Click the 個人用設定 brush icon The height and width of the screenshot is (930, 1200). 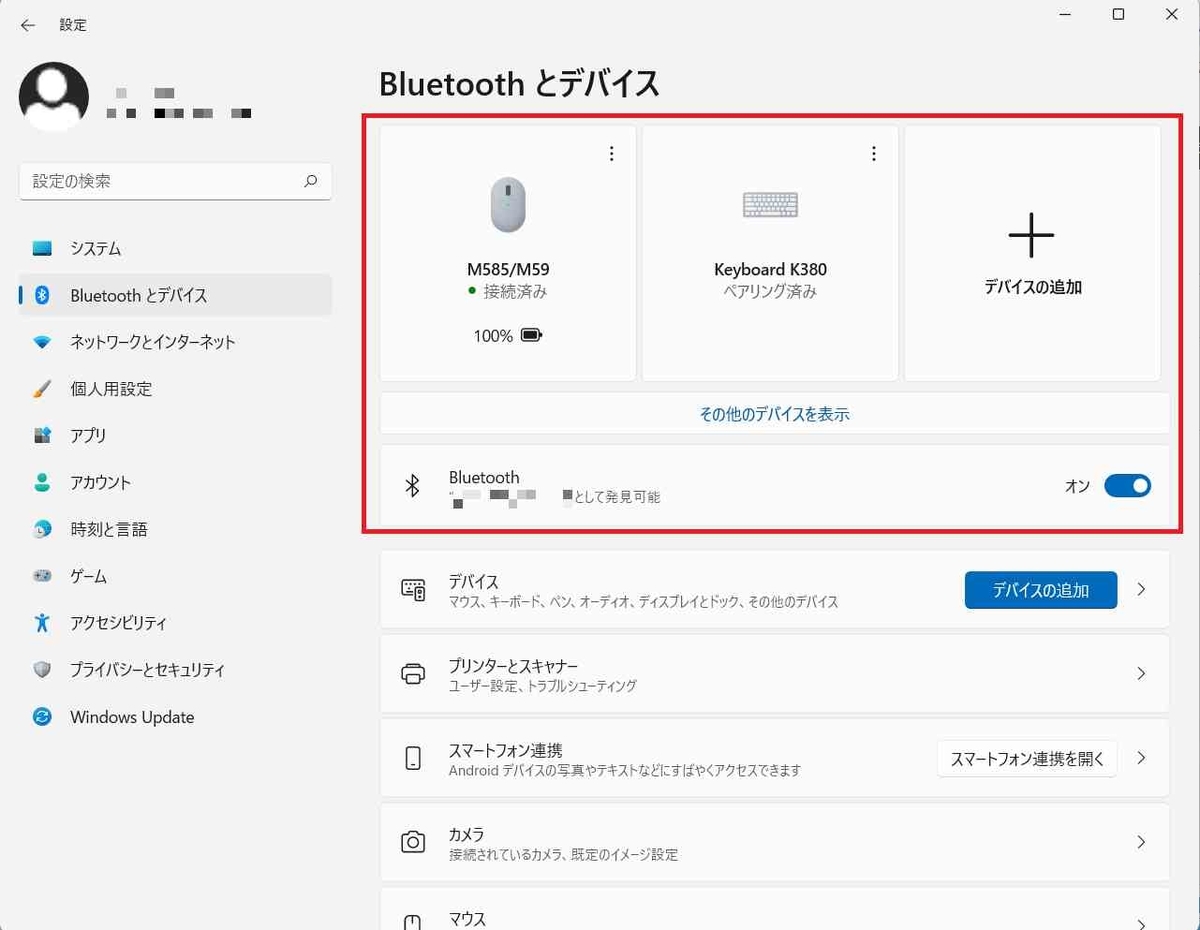pos(42,389)
